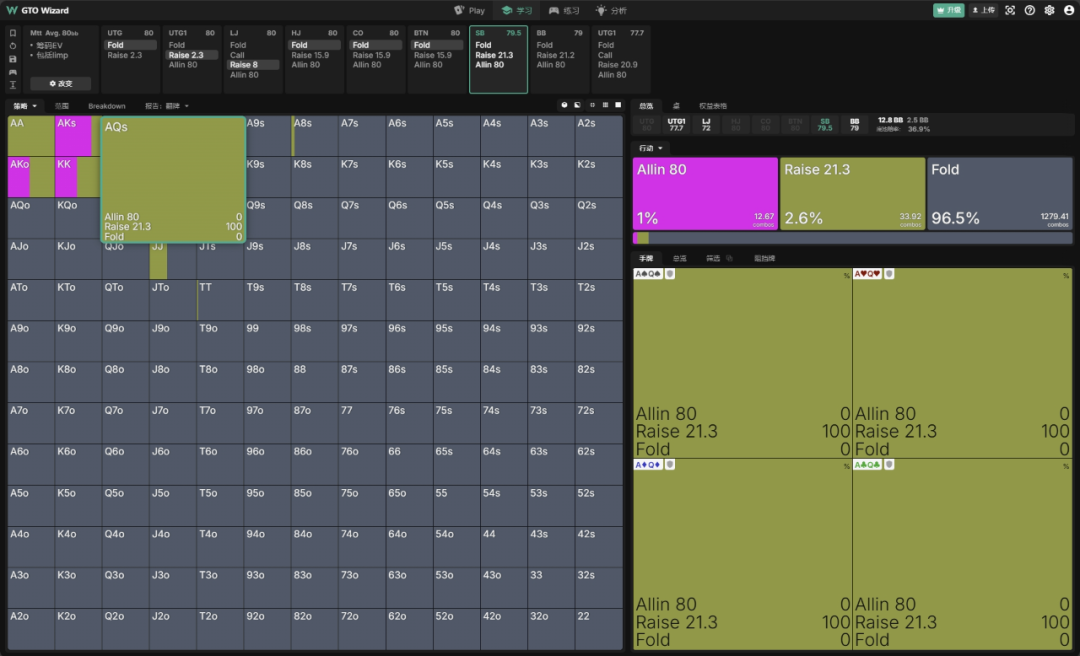The width and height of the screenshot is (1080, 656).
Task: Toggle the % display on A♦Q♦ card
Action: tap(847, 467)
